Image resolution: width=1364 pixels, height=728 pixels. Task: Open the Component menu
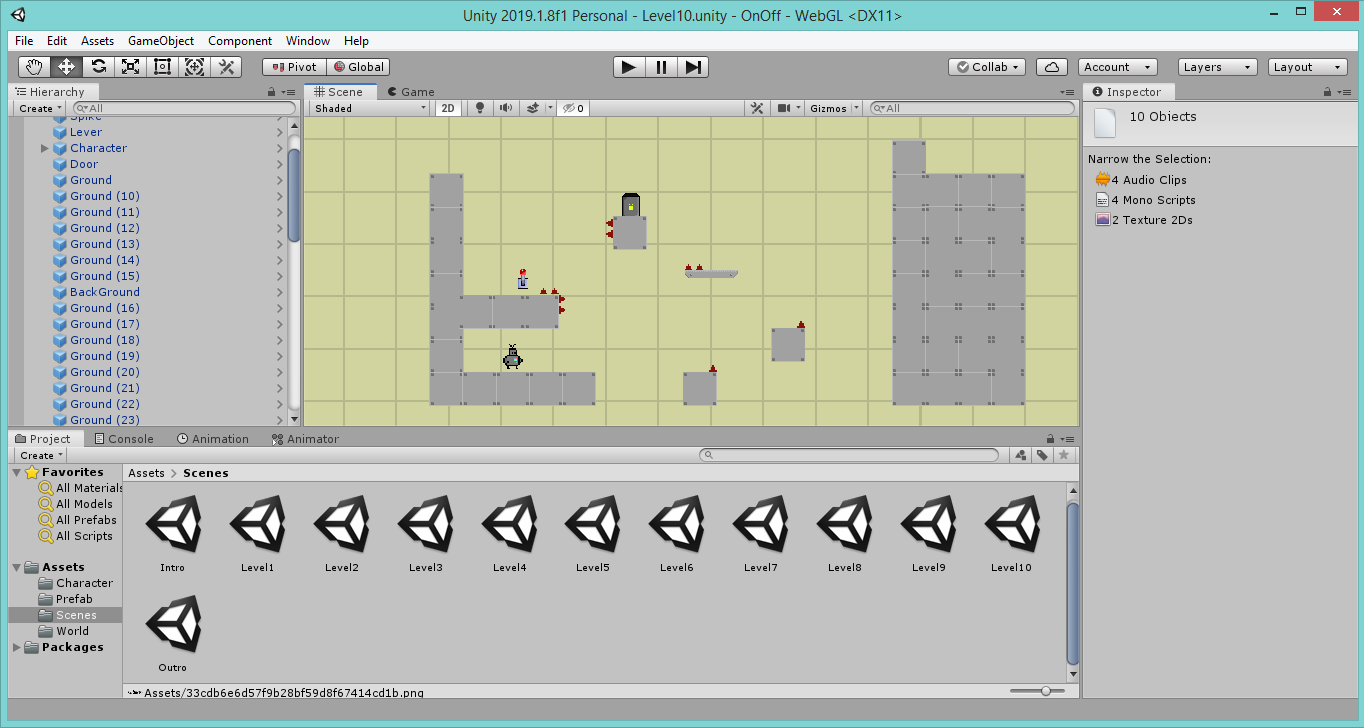tap(240, 41)
